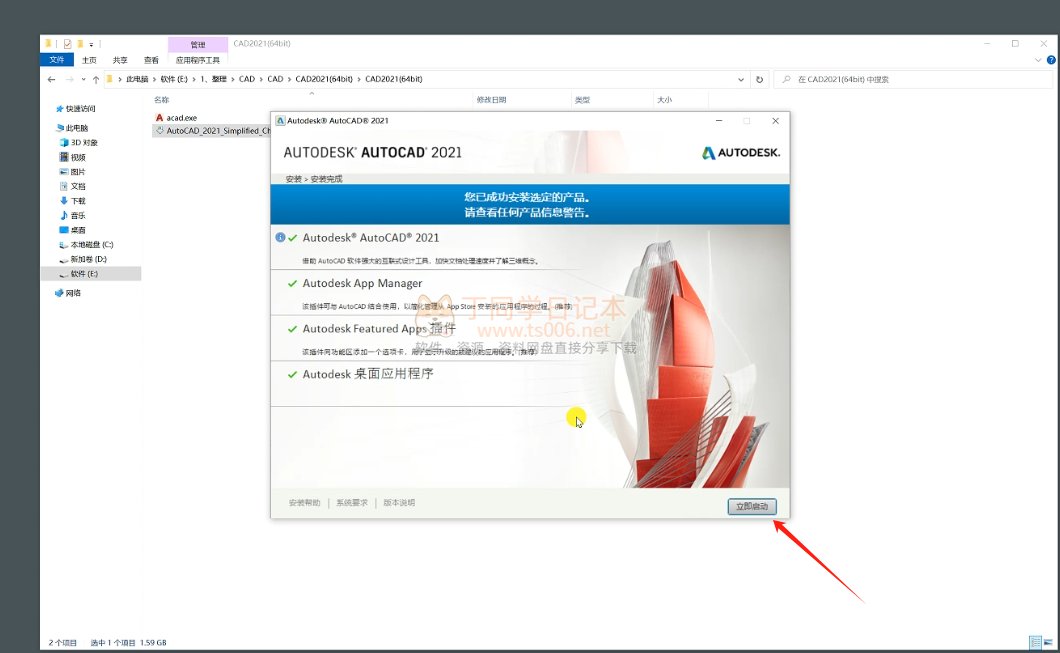Click the 3D 对象 folder icon
Image resolution: width=1060 pixels, height=653 pixels.
(x=64, y=143)
